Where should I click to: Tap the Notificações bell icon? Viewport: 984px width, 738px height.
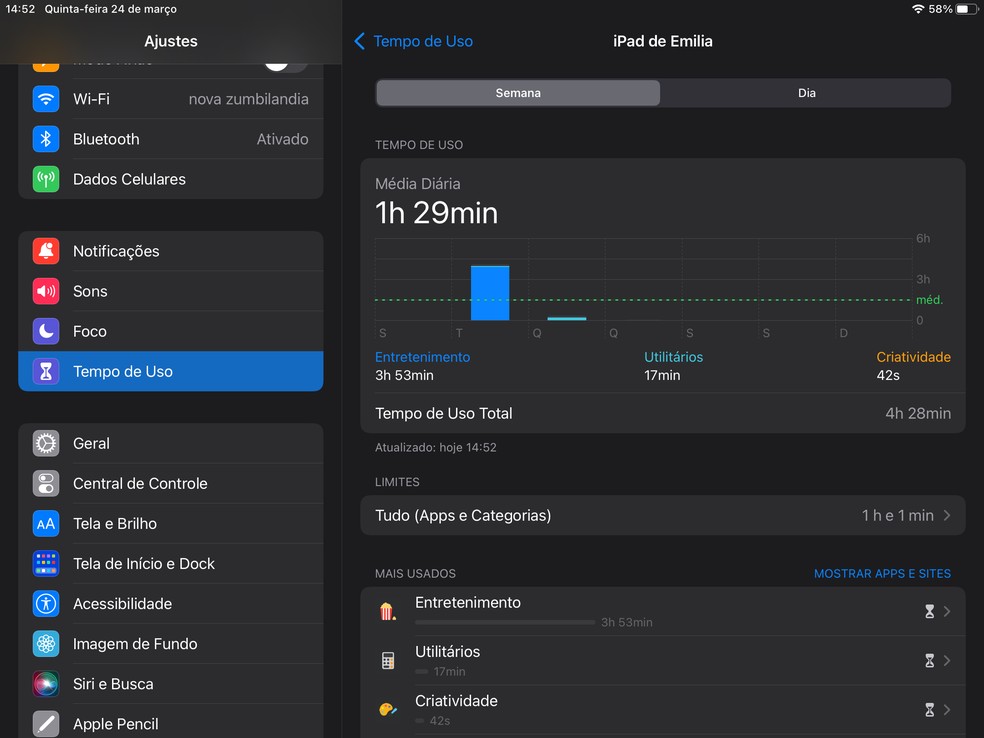click(46, 251)
